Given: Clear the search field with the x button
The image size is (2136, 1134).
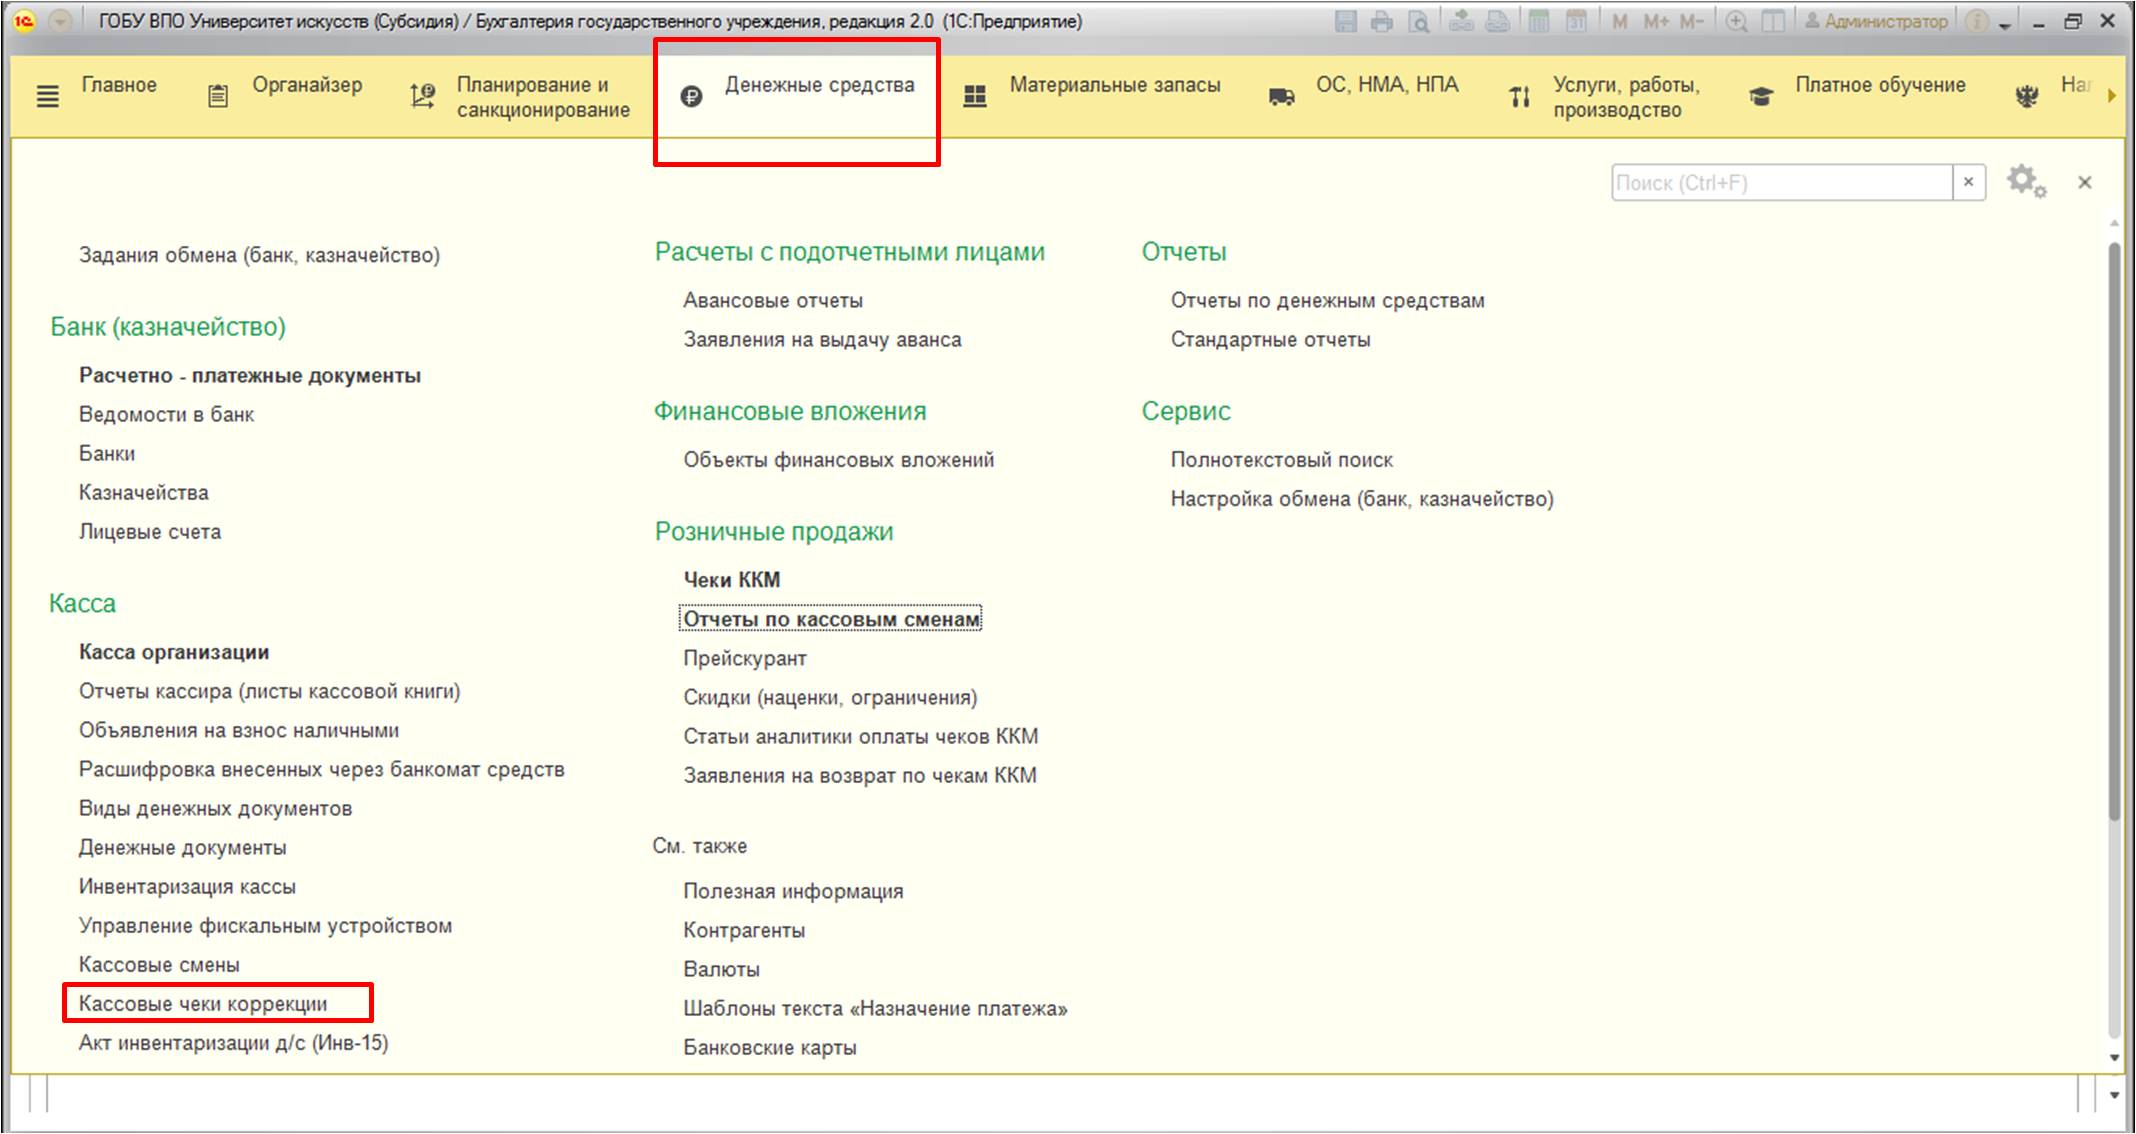Looking at the screenshot, I should 1968,182.
